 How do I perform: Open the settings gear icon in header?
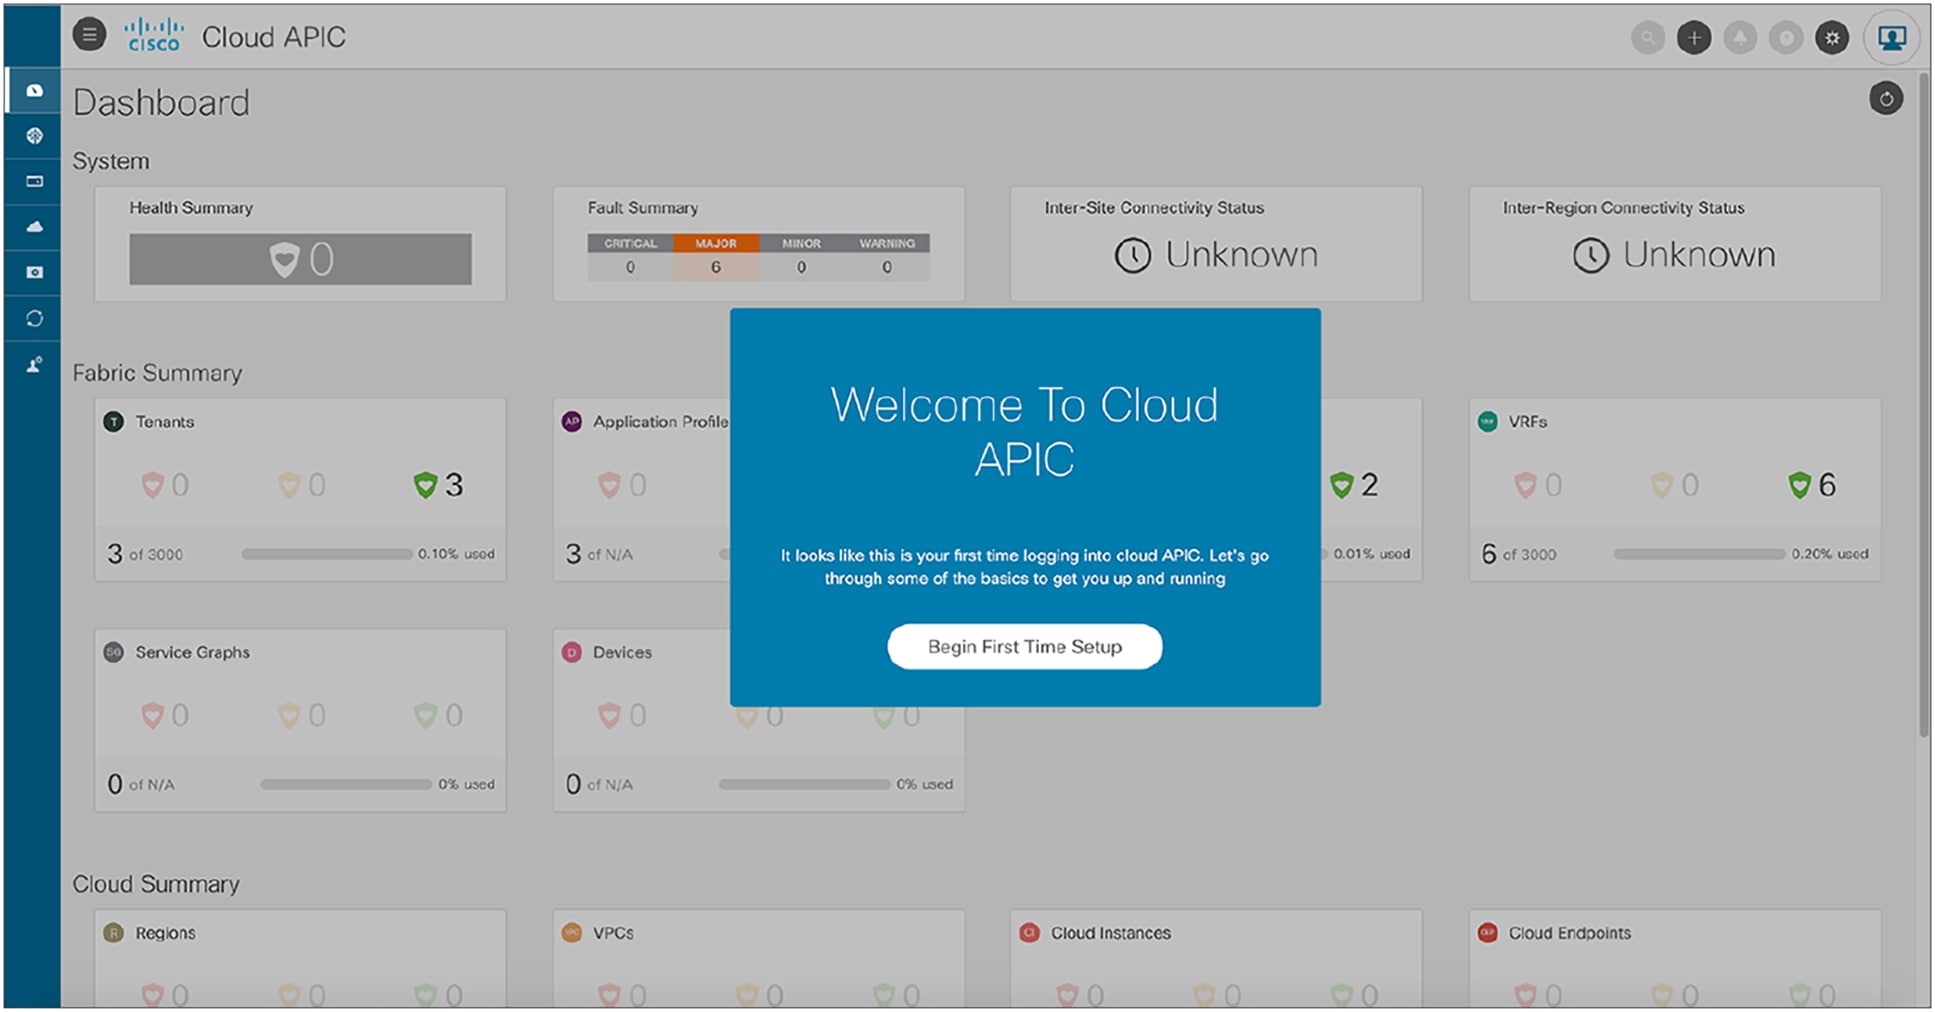point(1832,38)
